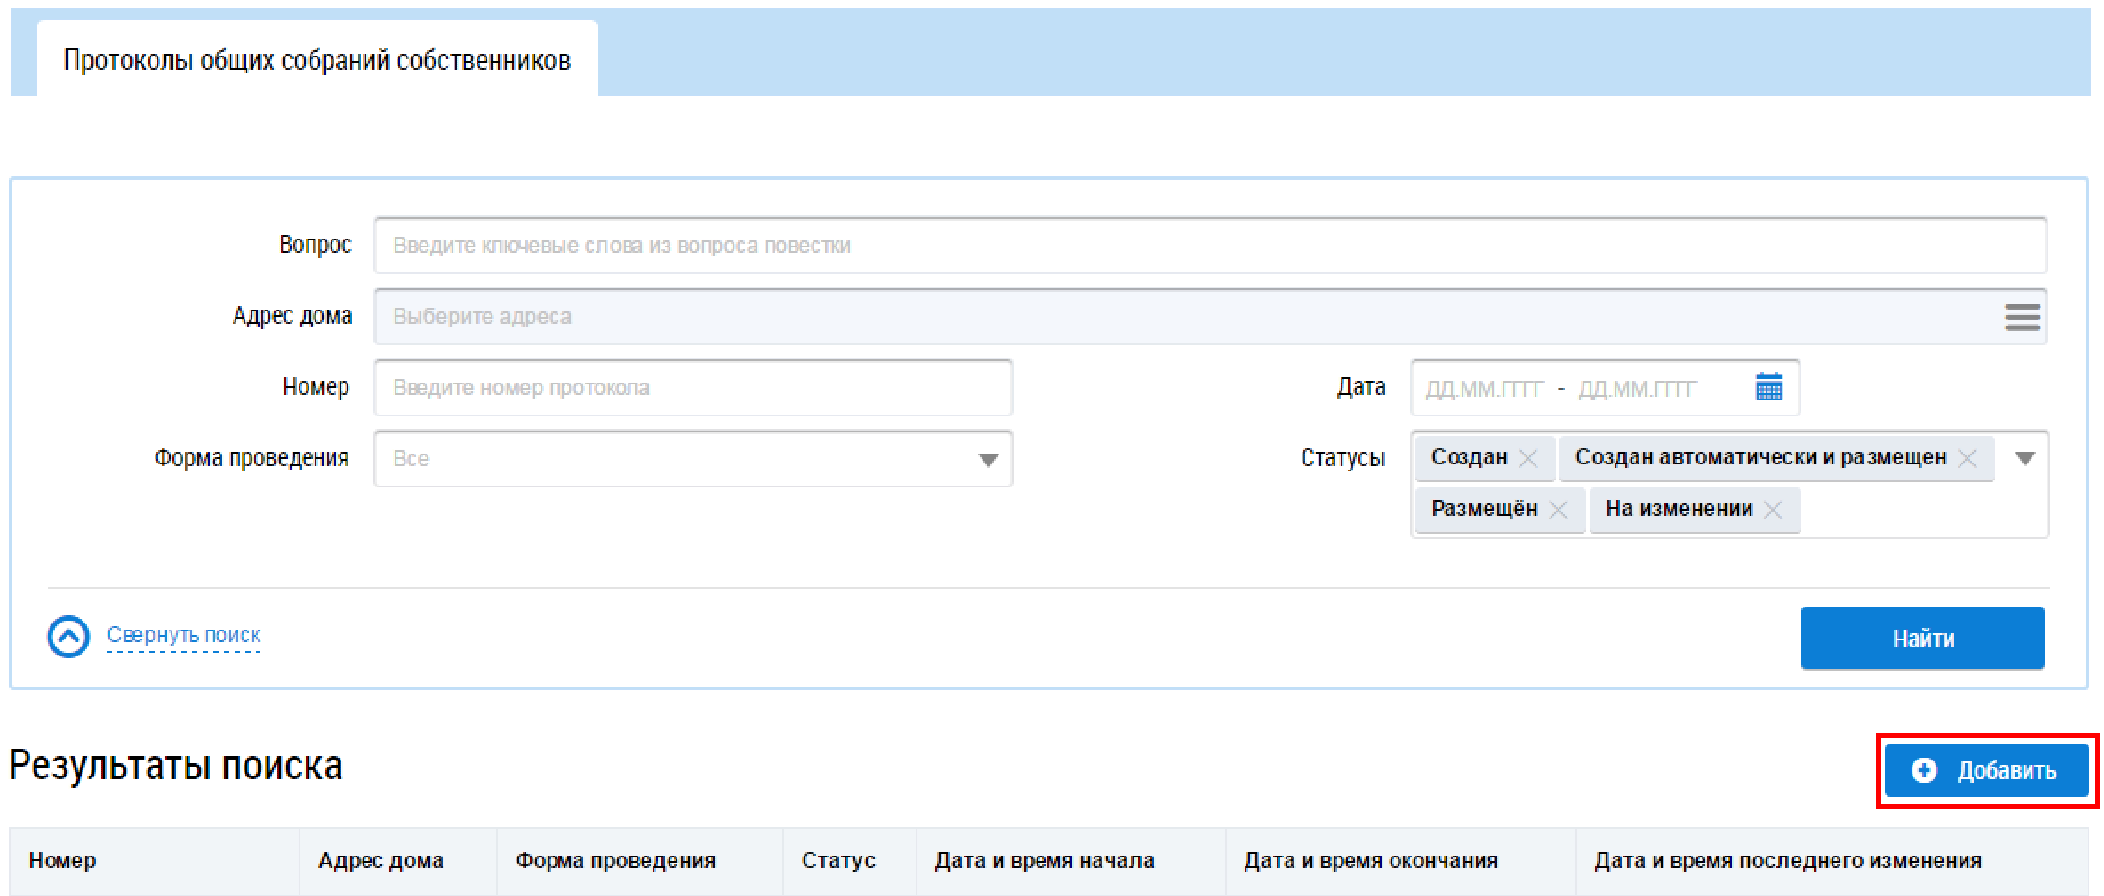Remove the 'Размещён' status tag
Image resolution: width=2104 pixels, height=896 pixels.
[1558, 510]
